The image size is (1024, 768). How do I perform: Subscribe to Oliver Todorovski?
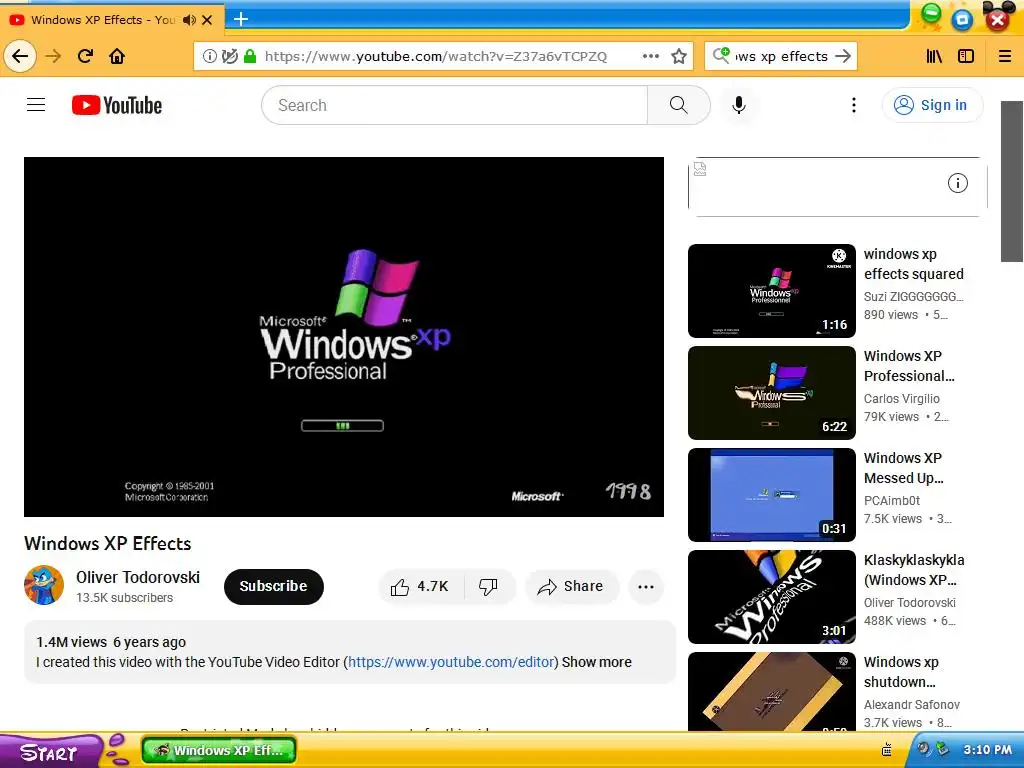[274, 586]
